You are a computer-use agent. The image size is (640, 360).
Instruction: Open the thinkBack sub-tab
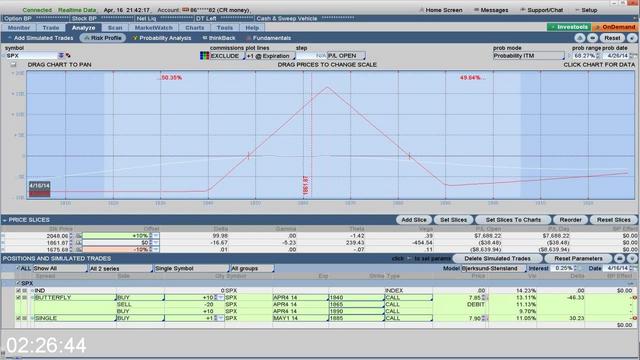coord(219,38)
